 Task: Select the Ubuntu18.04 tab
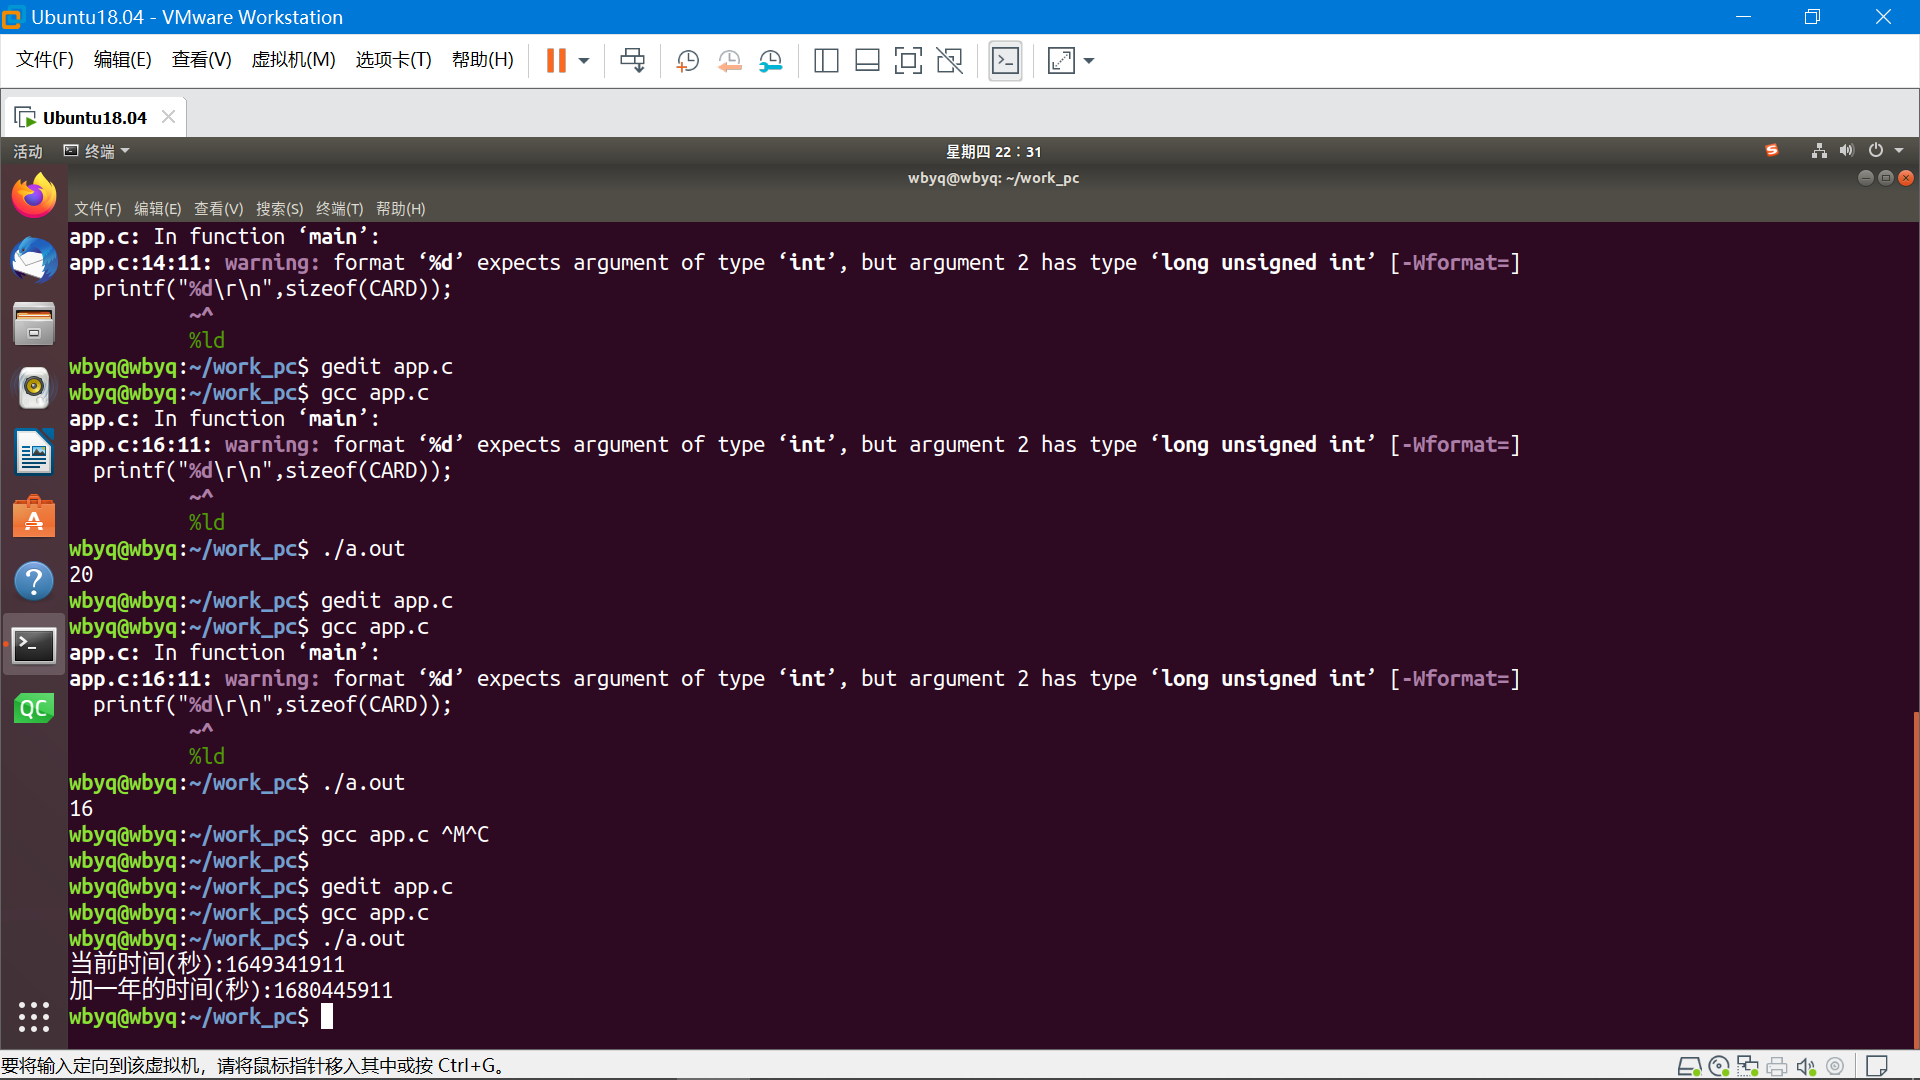pos(94,117)
